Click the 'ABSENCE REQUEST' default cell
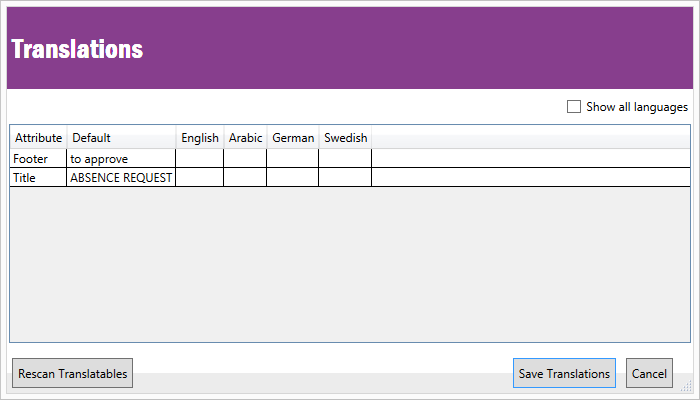 pyautogui.click(x=121, y=178)
